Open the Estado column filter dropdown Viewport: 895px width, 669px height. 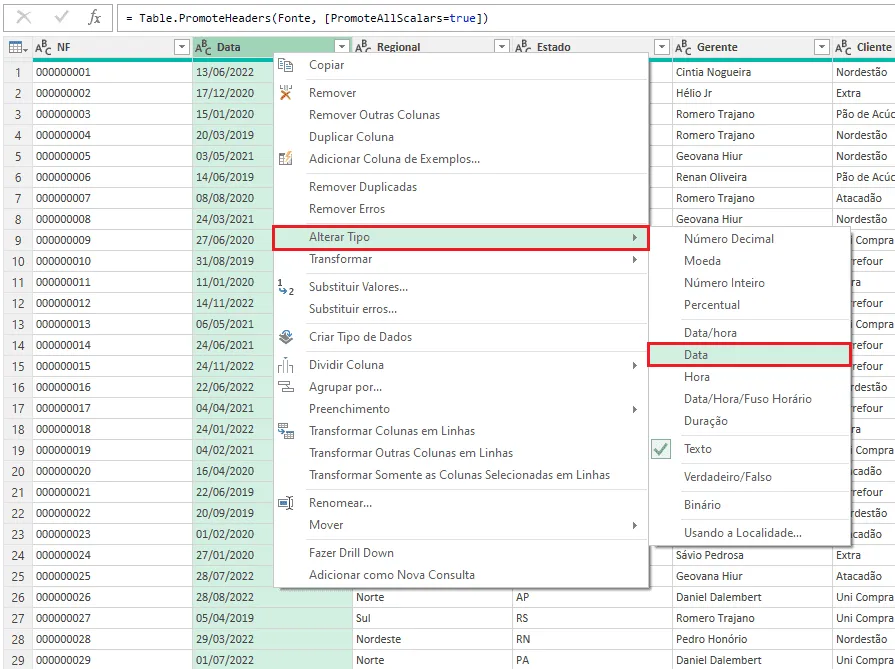point(661,47)
